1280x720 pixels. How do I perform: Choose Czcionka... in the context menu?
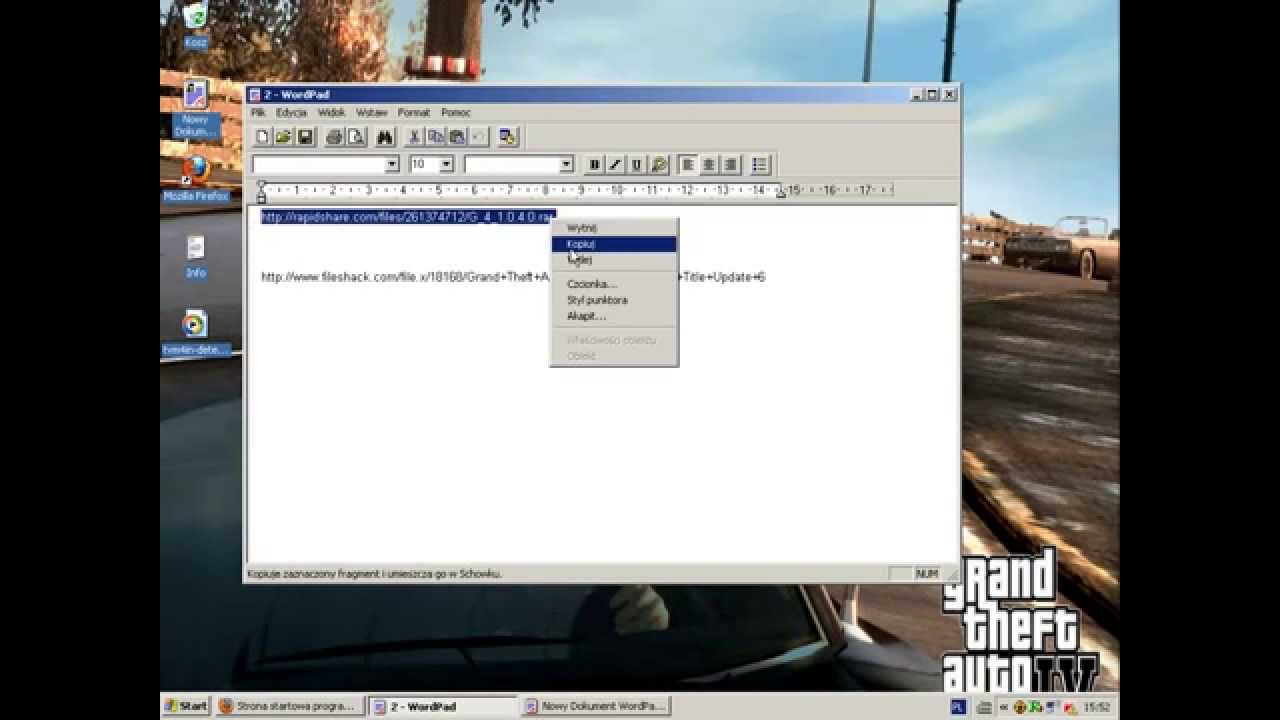(x=614, y=284)
